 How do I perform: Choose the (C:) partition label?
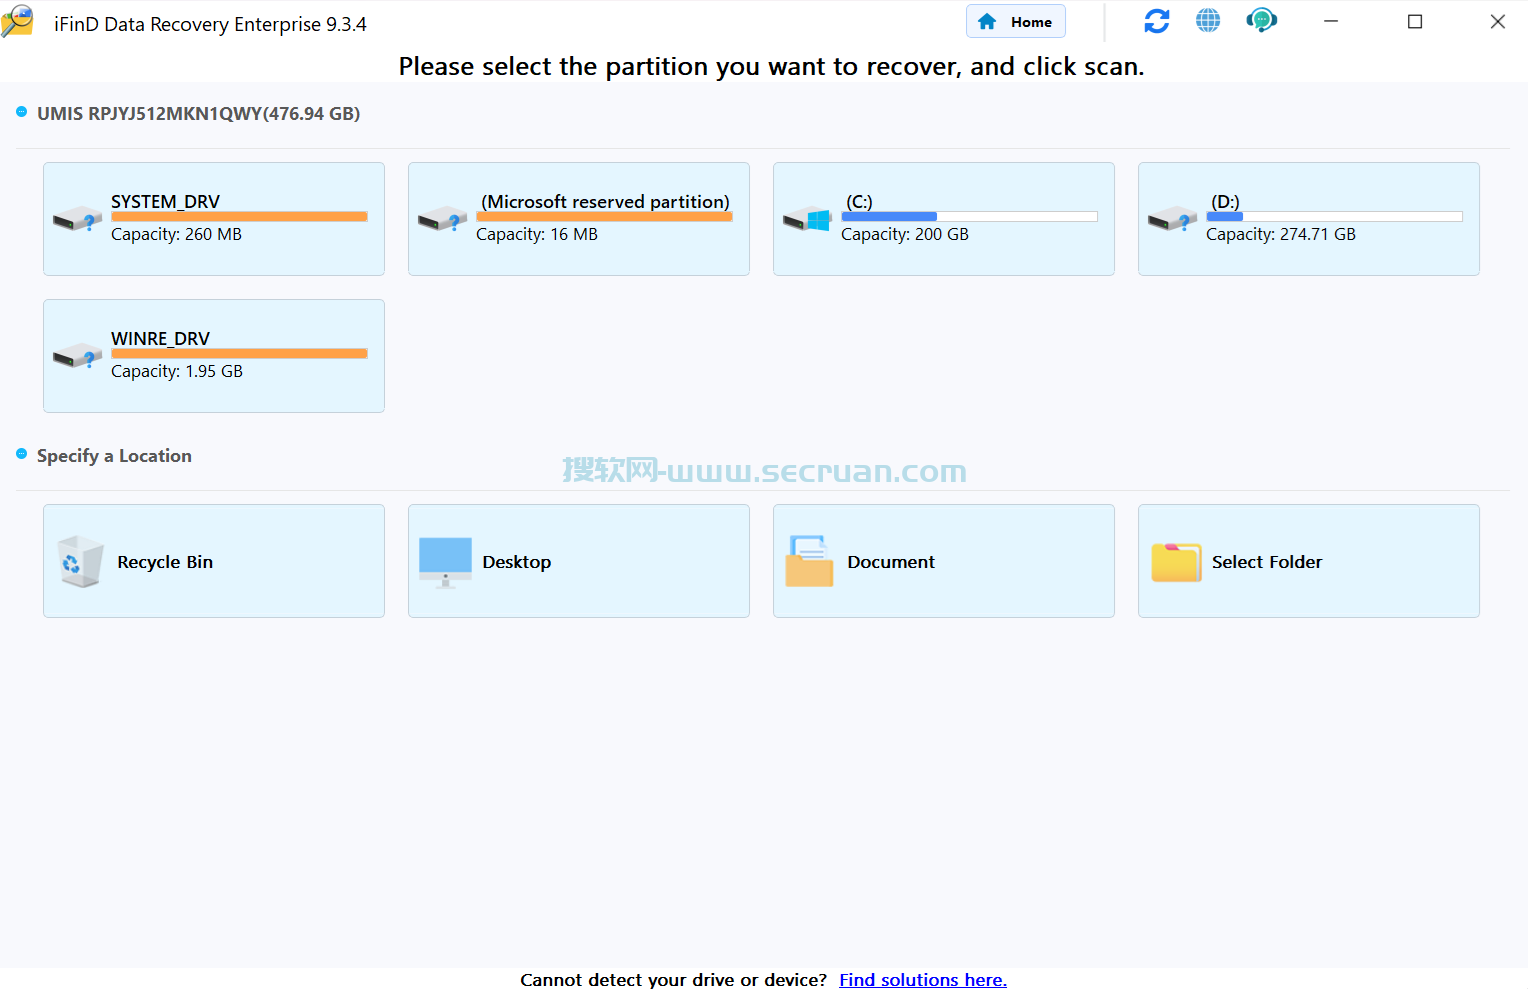(x=859, y=201)
